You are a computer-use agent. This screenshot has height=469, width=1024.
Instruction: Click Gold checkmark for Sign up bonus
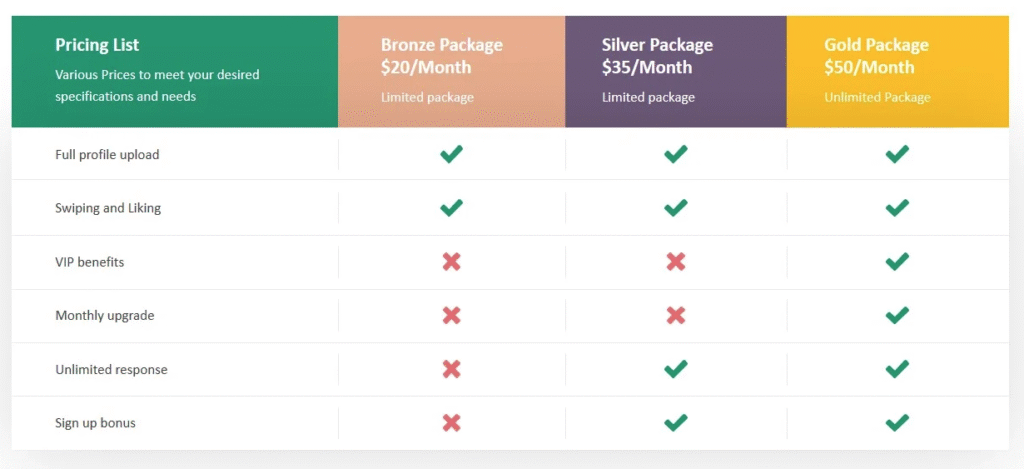coord(897,422)
